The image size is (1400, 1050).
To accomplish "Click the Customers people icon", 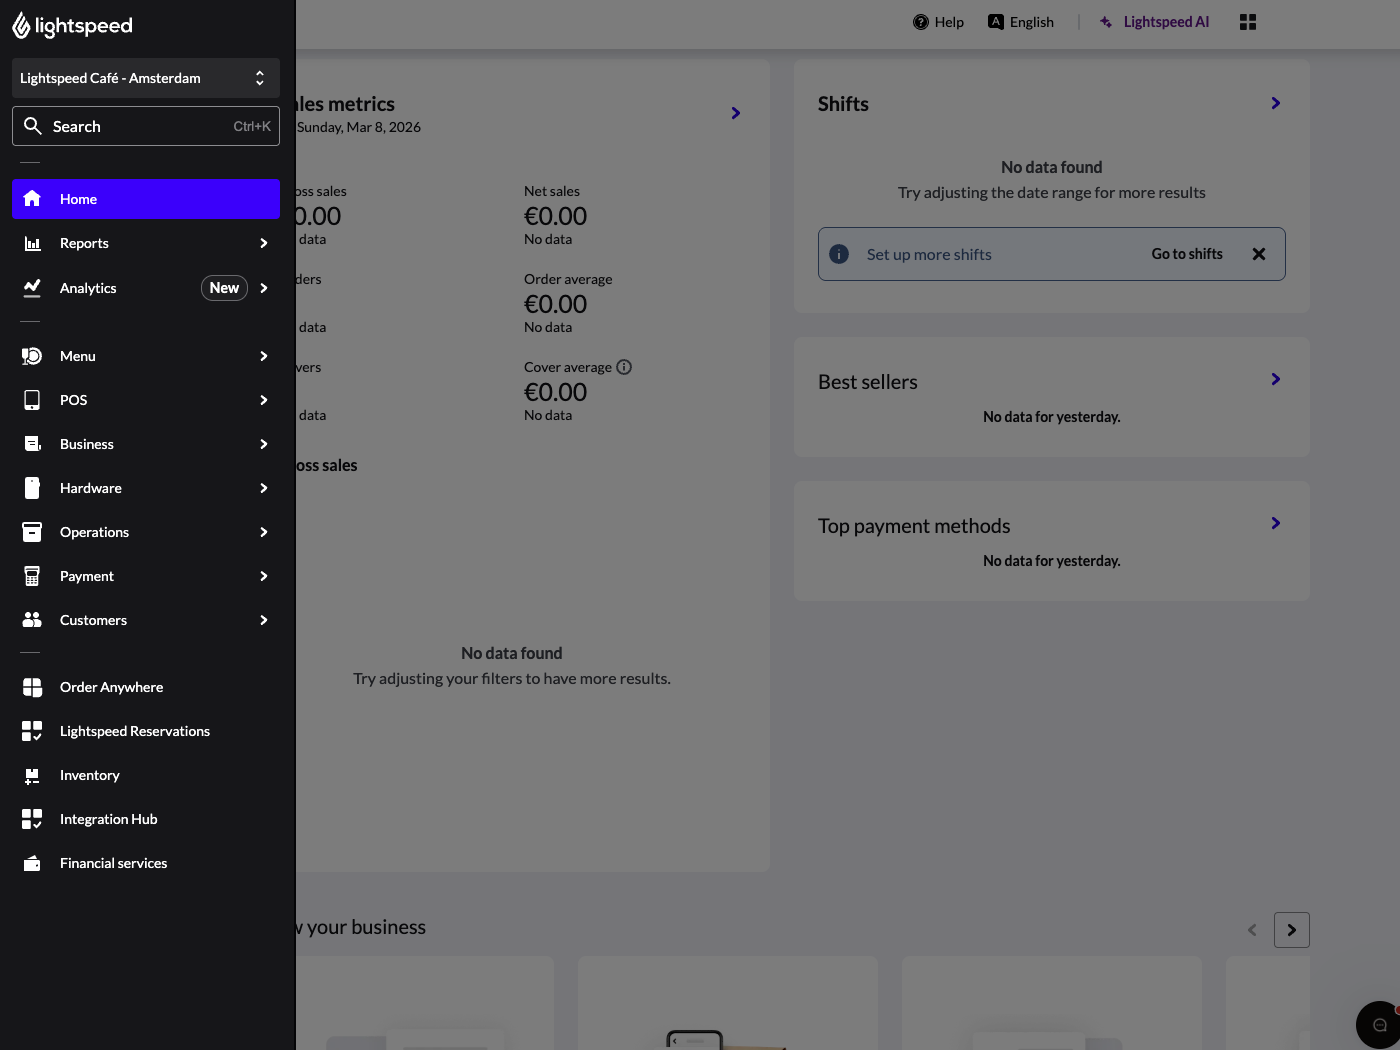I will point(32,619).
